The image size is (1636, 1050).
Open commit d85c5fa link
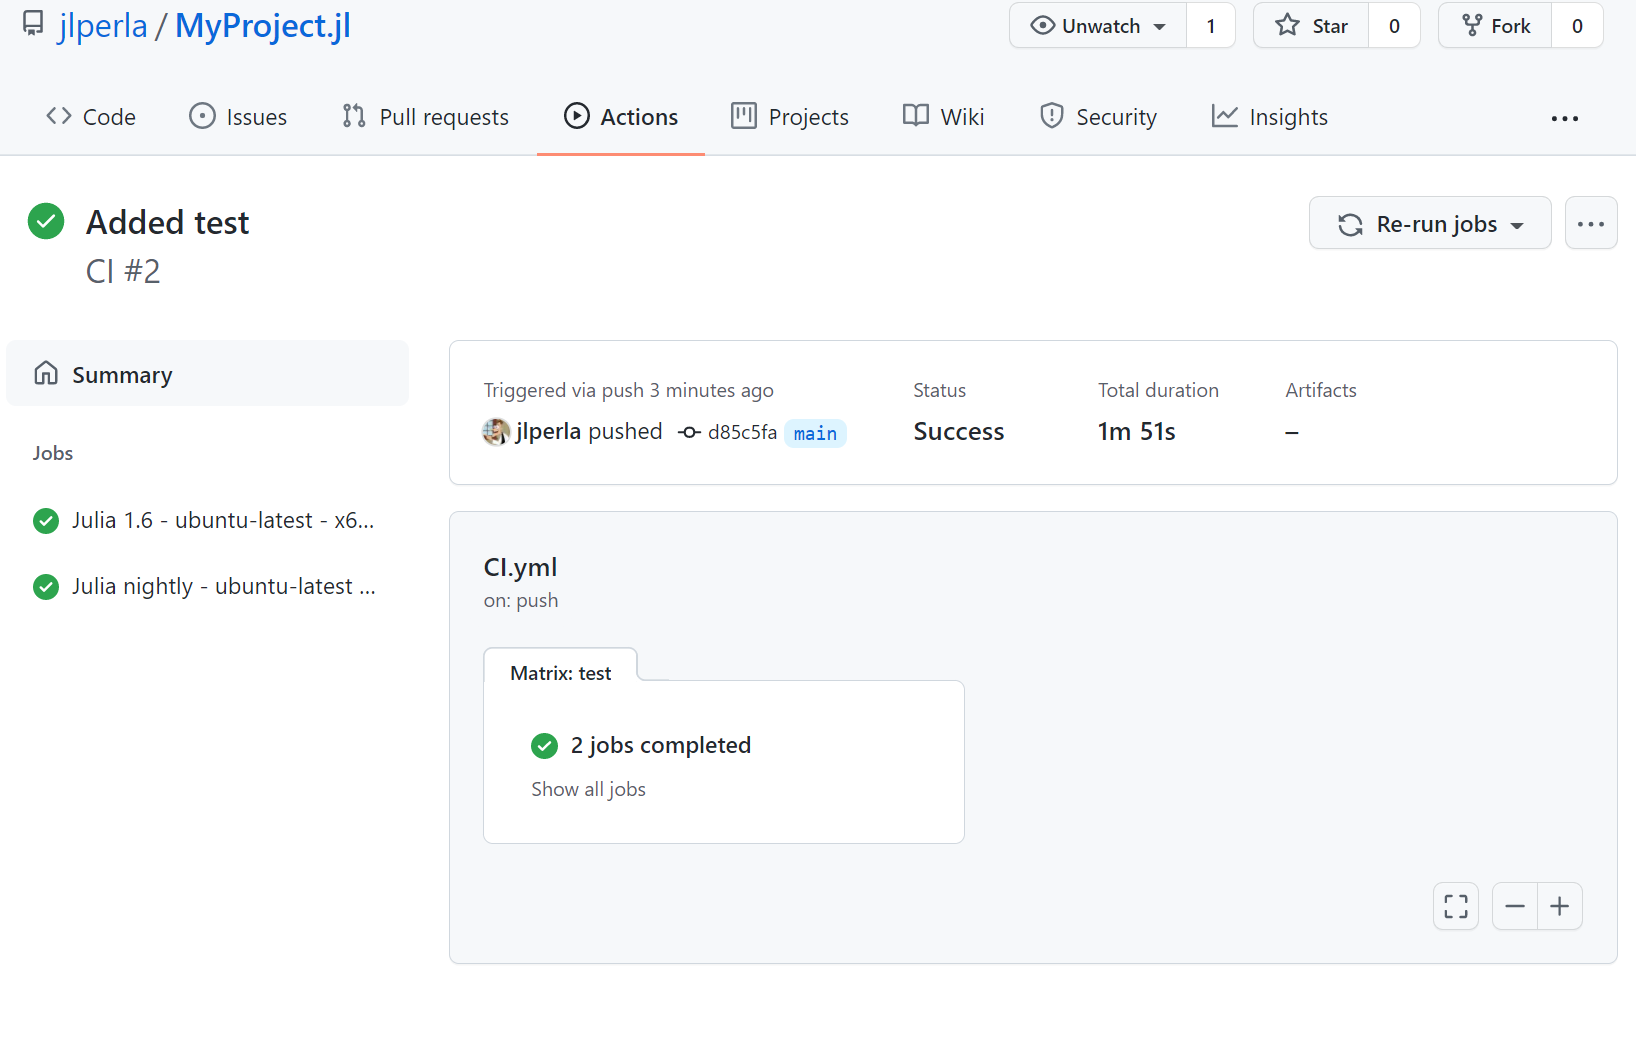click(x=741, y=432)
